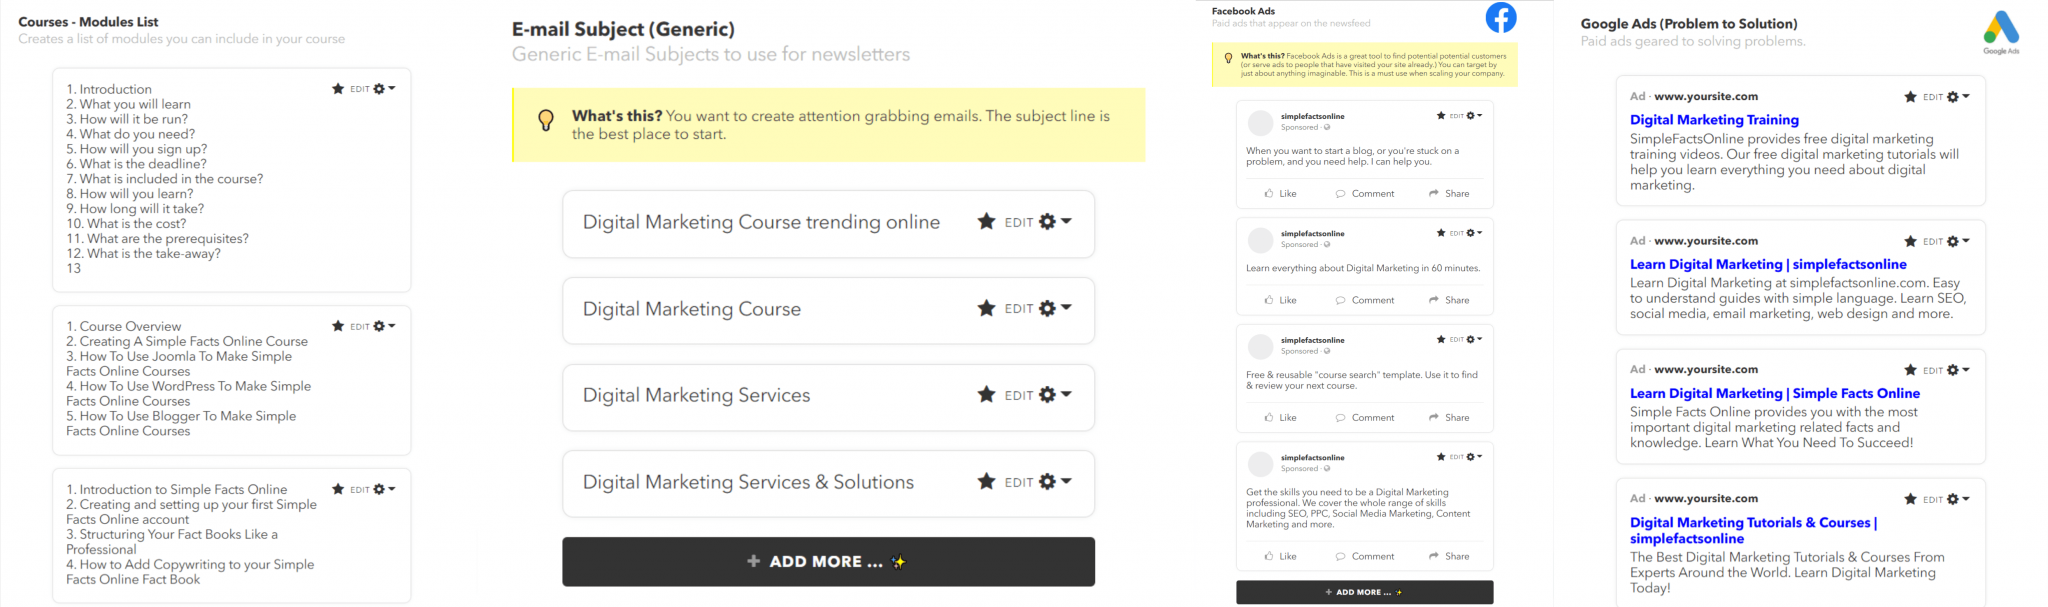
Task: Click the lightbulb icon in E-mail Subject tip
Action: coord(546,121)
